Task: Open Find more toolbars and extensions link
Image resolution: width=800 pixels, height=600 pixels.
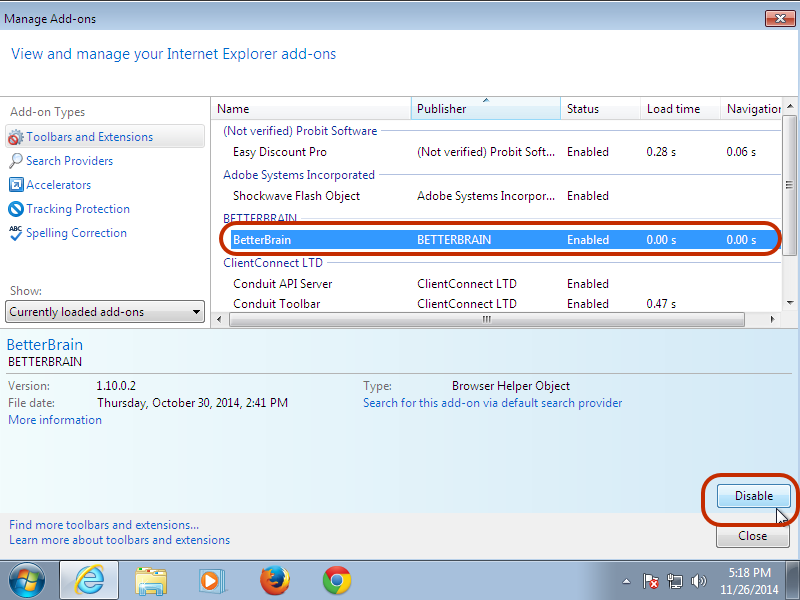Action: coord(104,524)
